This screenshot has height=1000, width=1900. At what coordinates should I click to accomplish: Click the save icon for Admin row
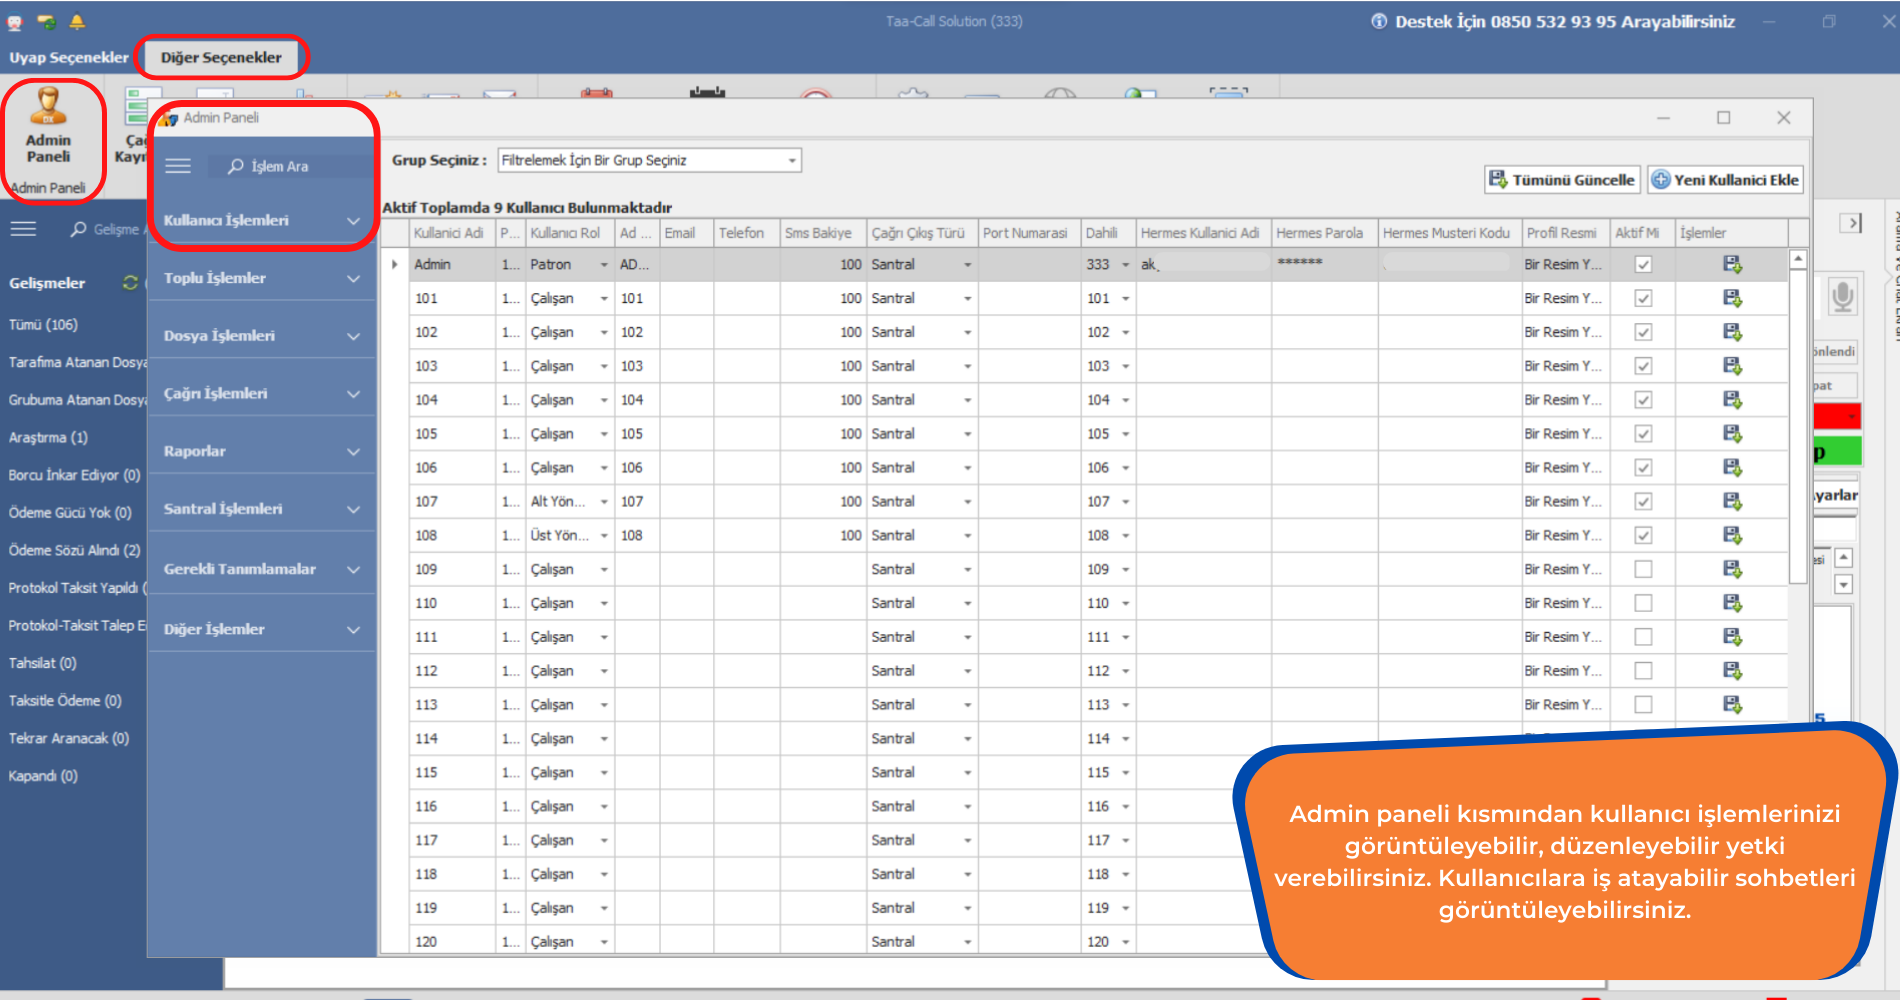point(1732,264)
